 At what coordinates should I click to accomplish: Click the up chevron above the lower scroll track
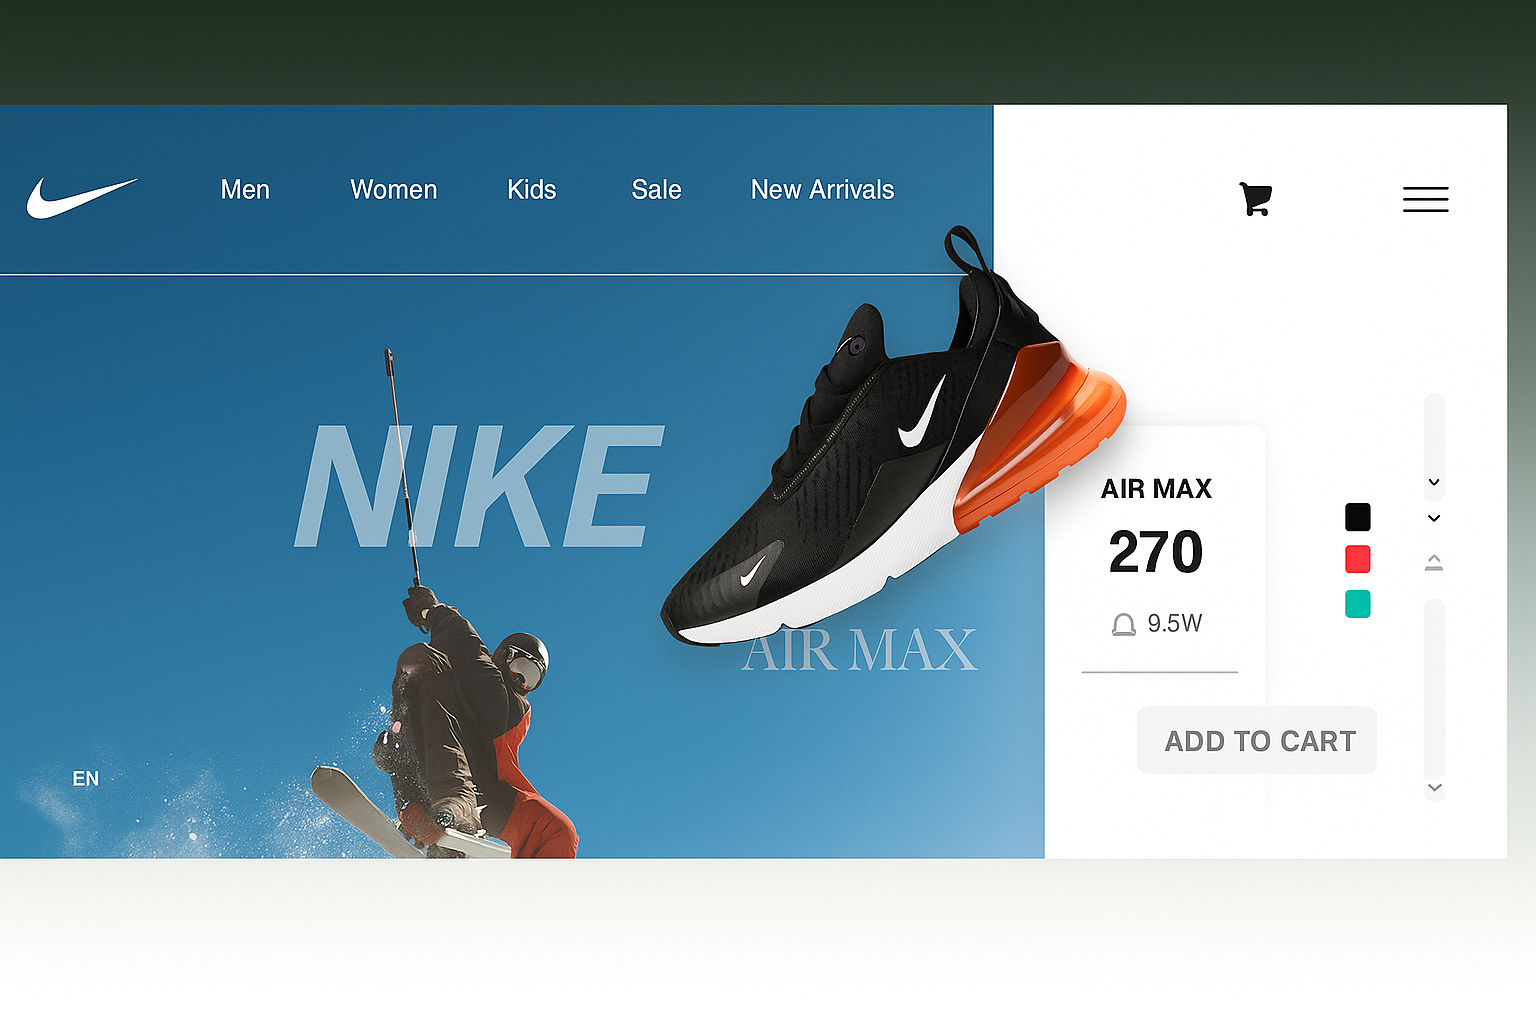(x=1434, y=562)
